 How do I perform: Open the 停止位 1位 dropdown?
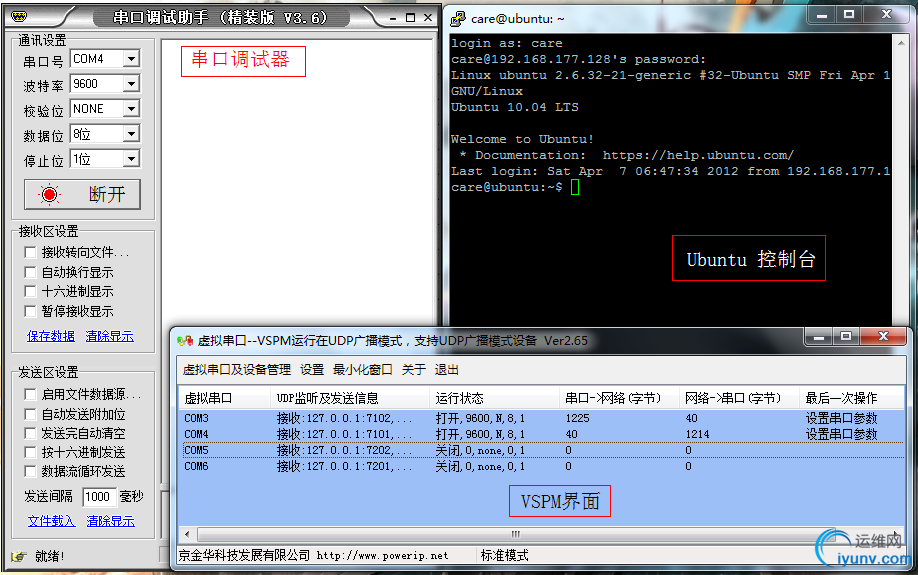tap(132, 159)
